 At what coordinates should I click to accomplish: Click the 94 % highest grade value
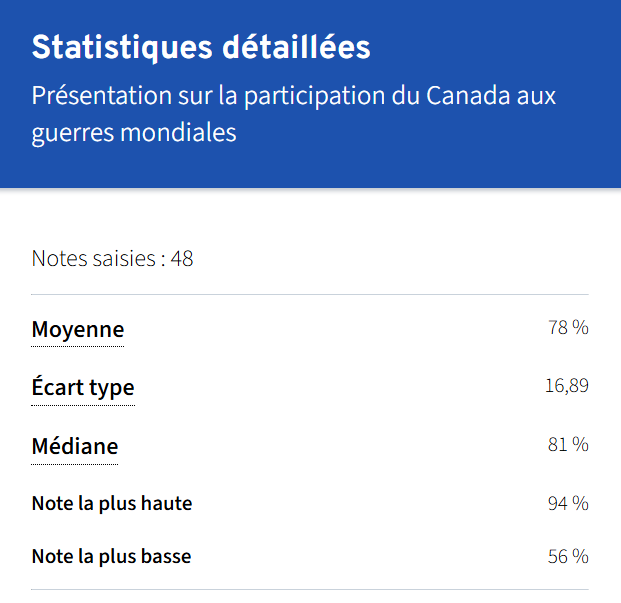568,503
